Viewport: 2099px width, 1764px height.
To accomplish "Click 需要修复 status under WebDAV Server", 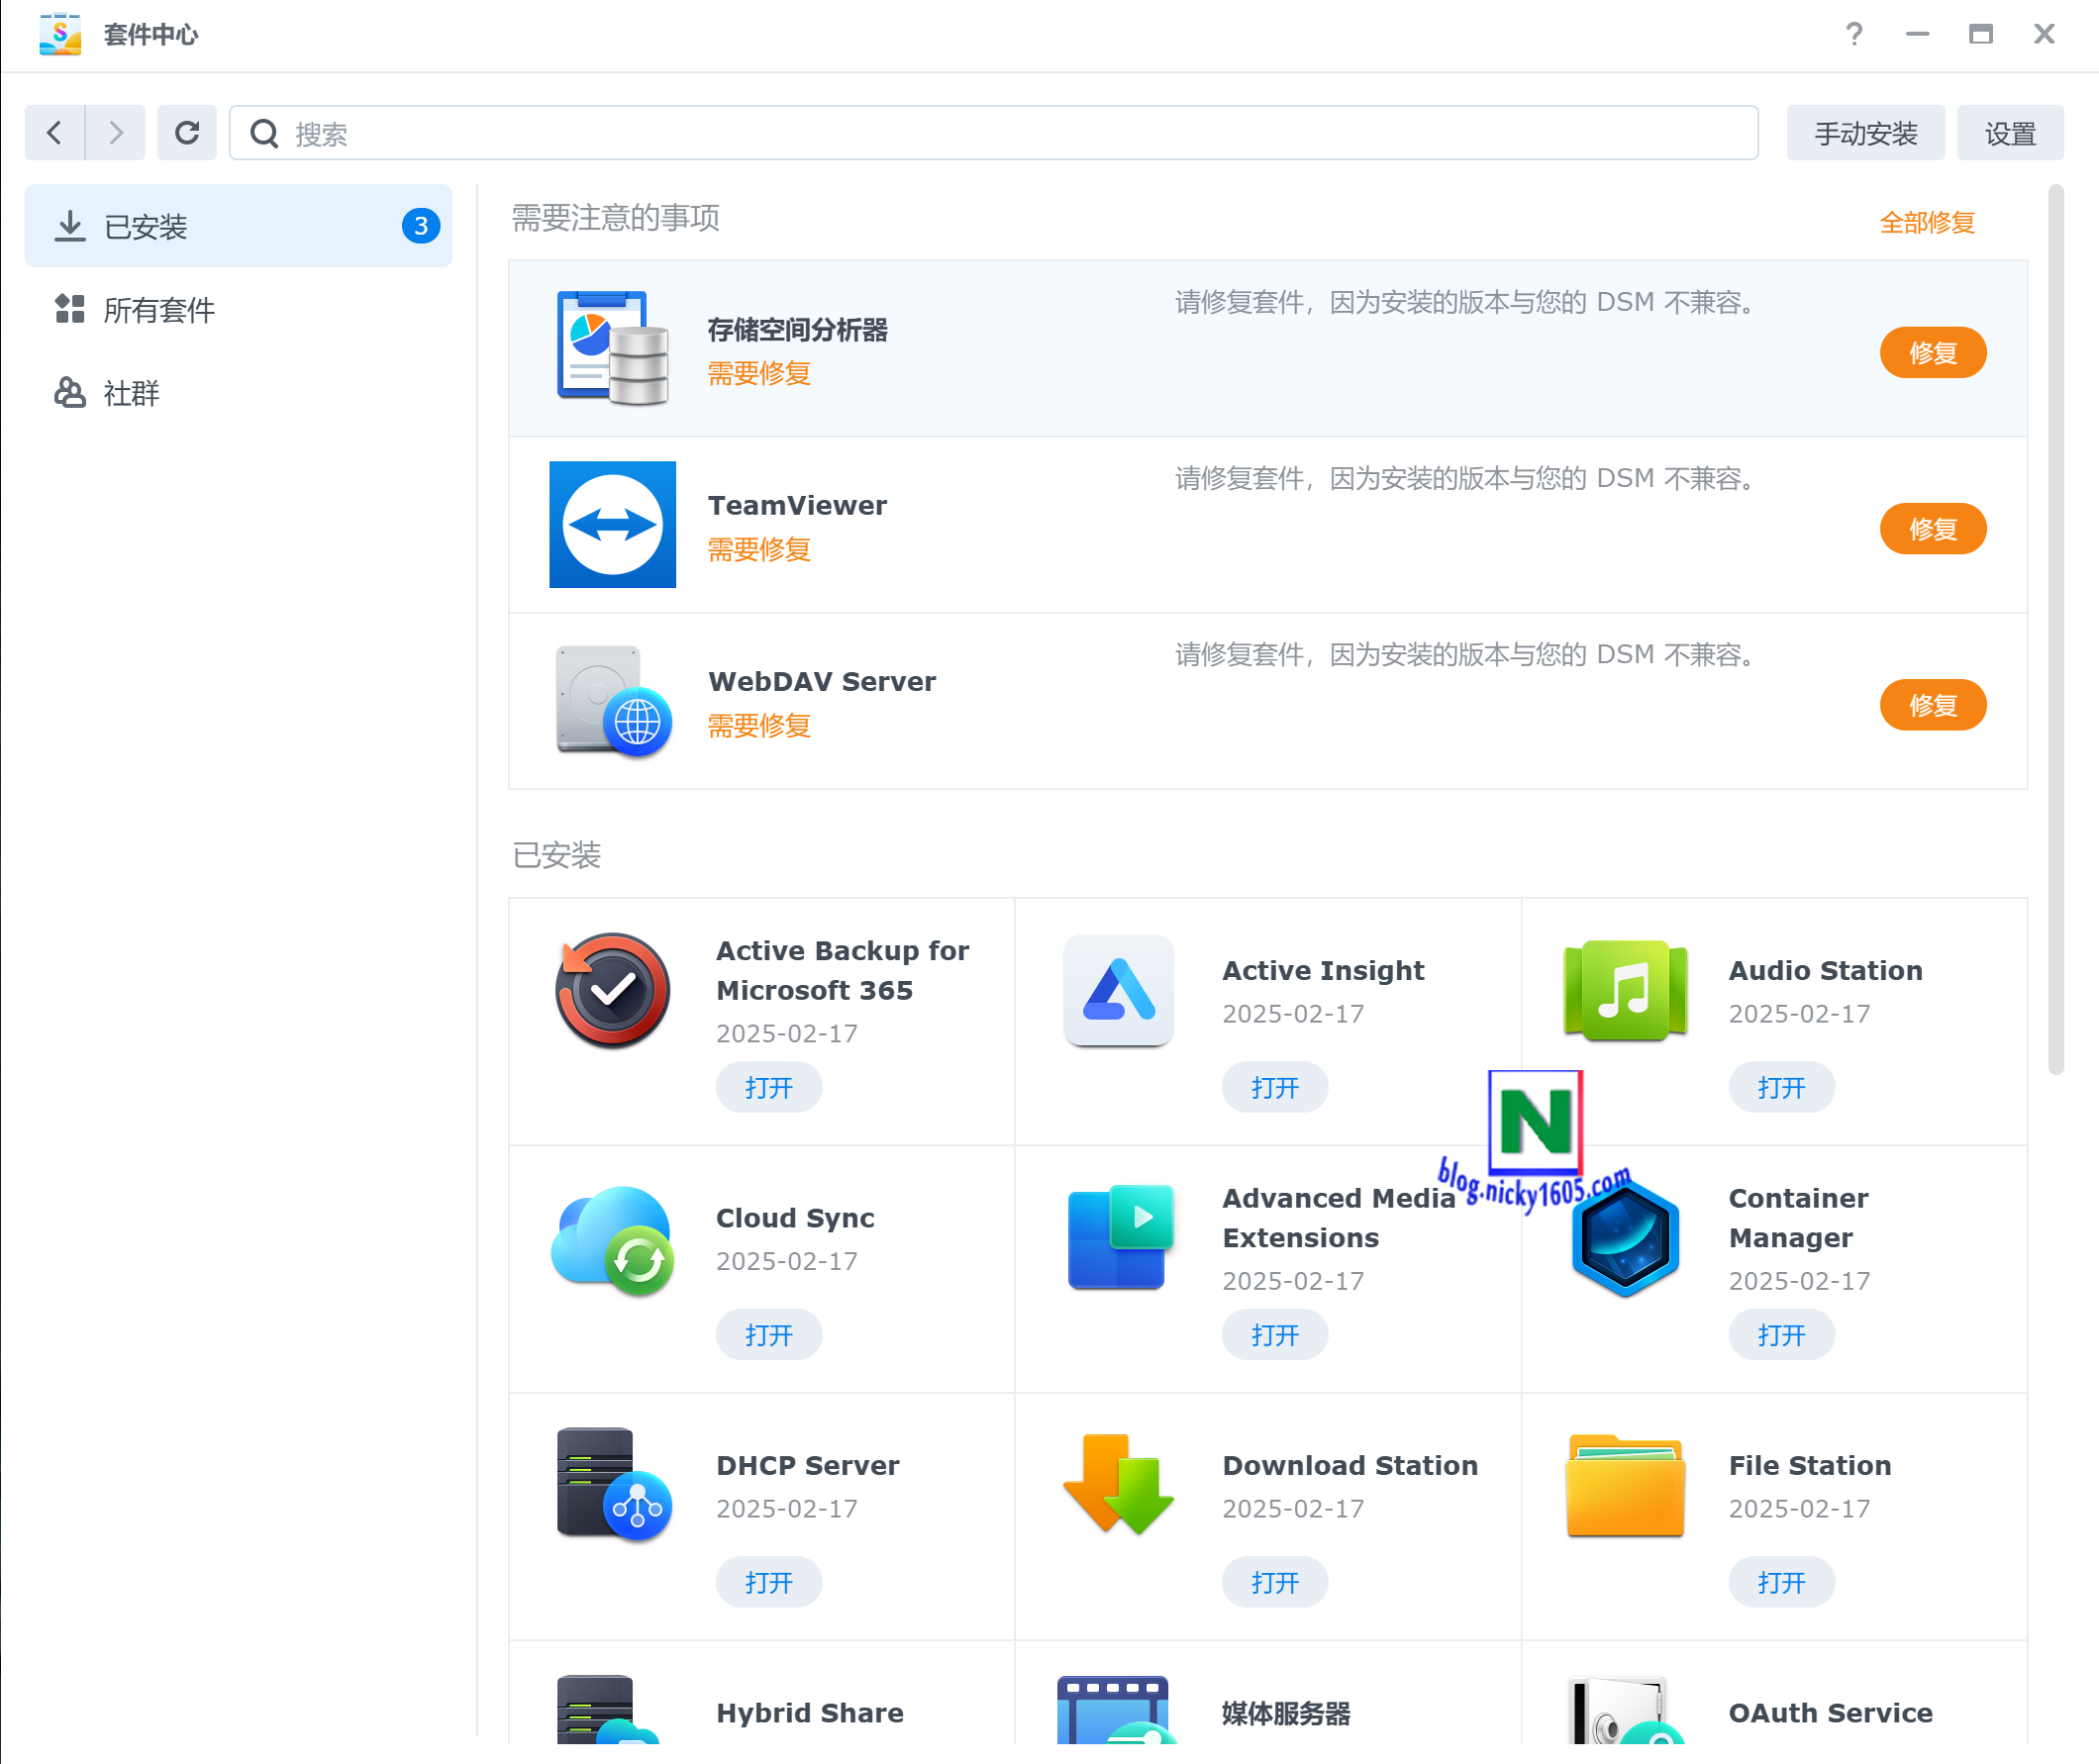I will click(x=759, y=725).
